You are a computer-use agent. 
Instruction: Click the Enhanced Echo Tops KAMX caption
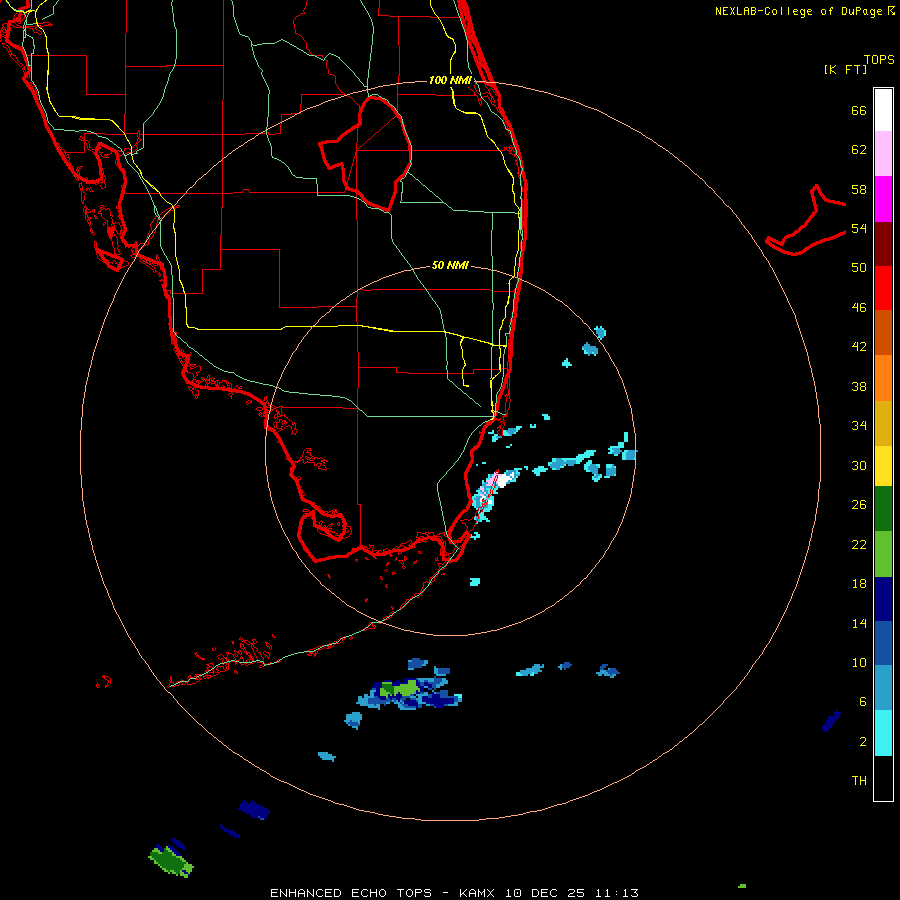point(454,893)
